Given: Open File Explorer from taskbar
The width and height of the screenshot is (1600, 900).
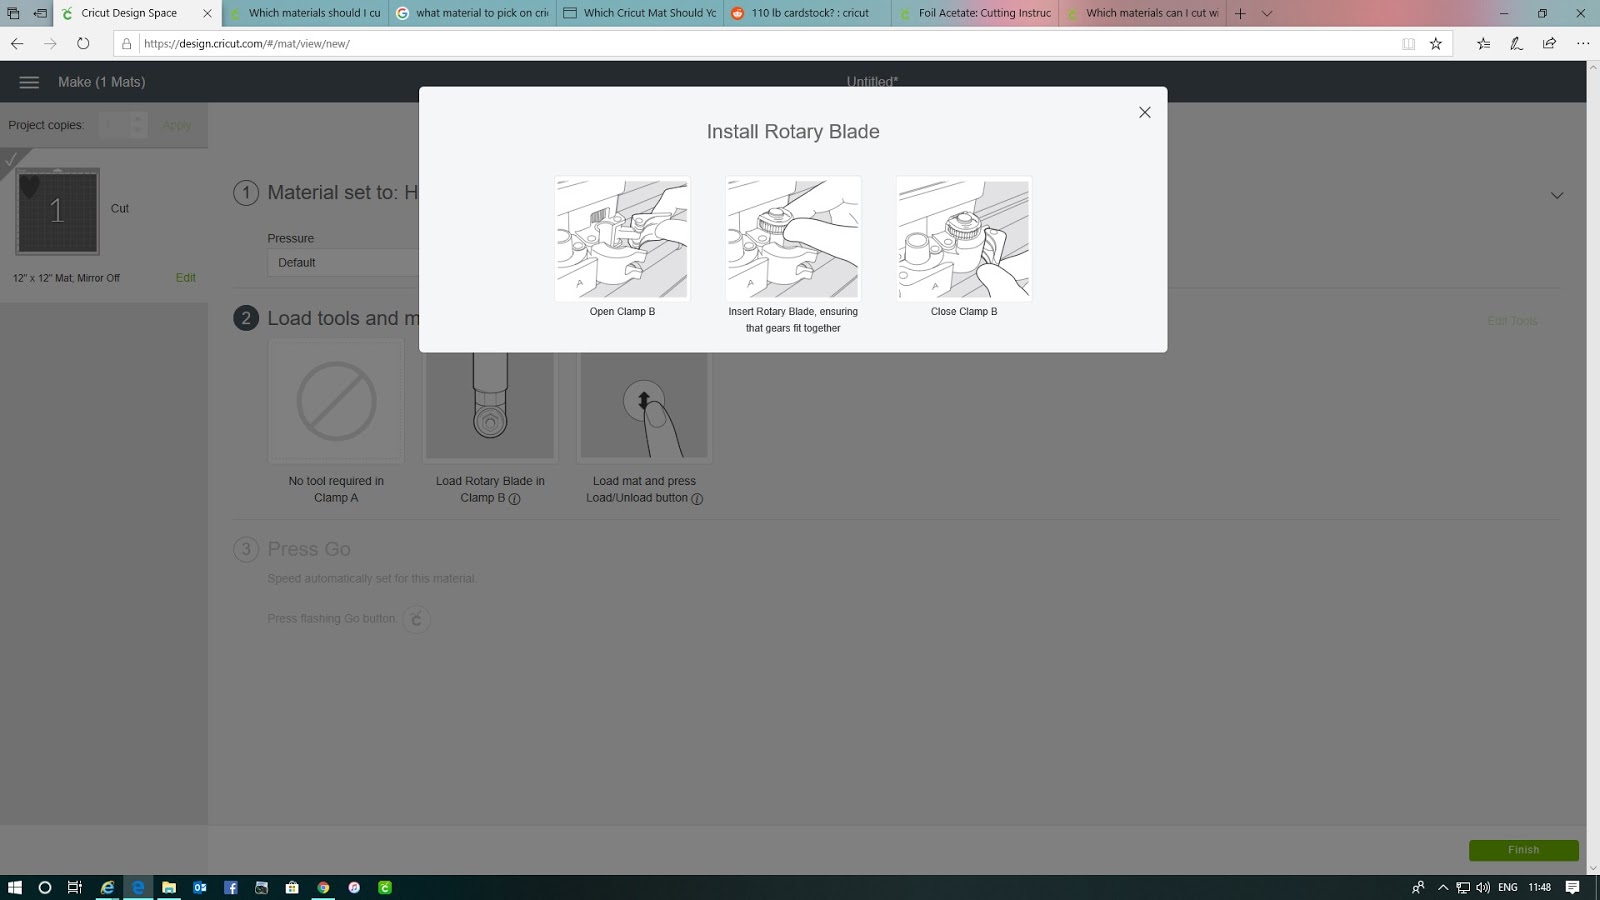Looking at the screenshot, I should [169, 887].
